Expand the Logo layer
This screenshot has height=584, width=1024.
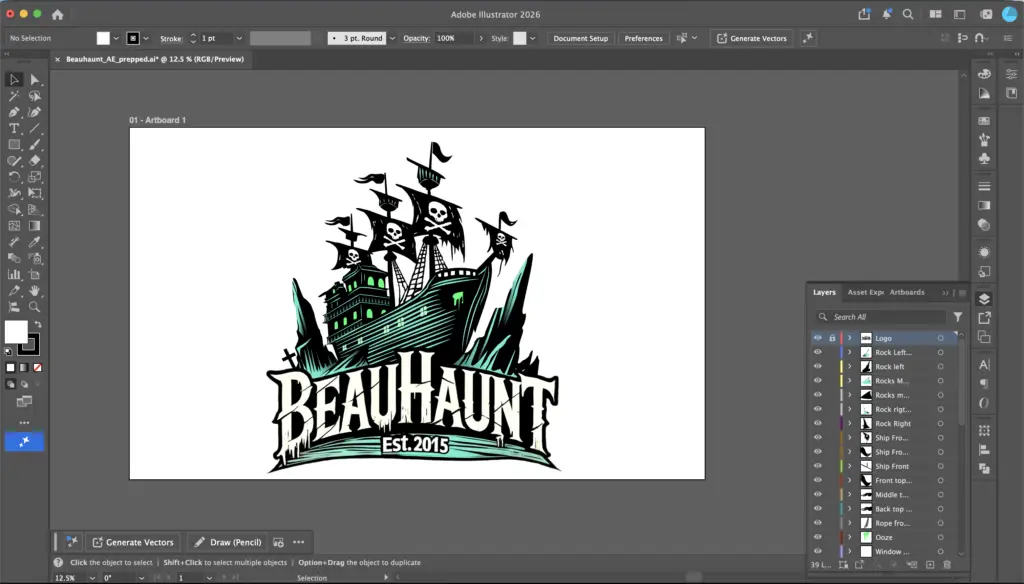pos(850,338)
